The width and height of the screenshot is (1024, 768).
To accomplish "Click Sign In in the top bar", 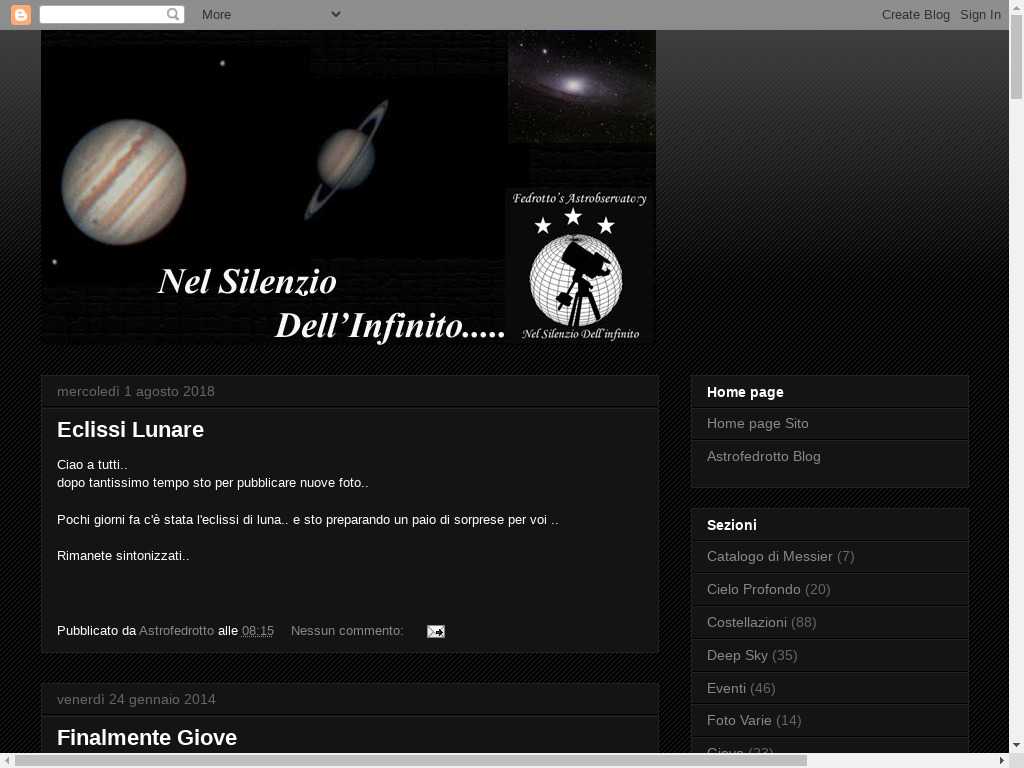I will (980, 14).
